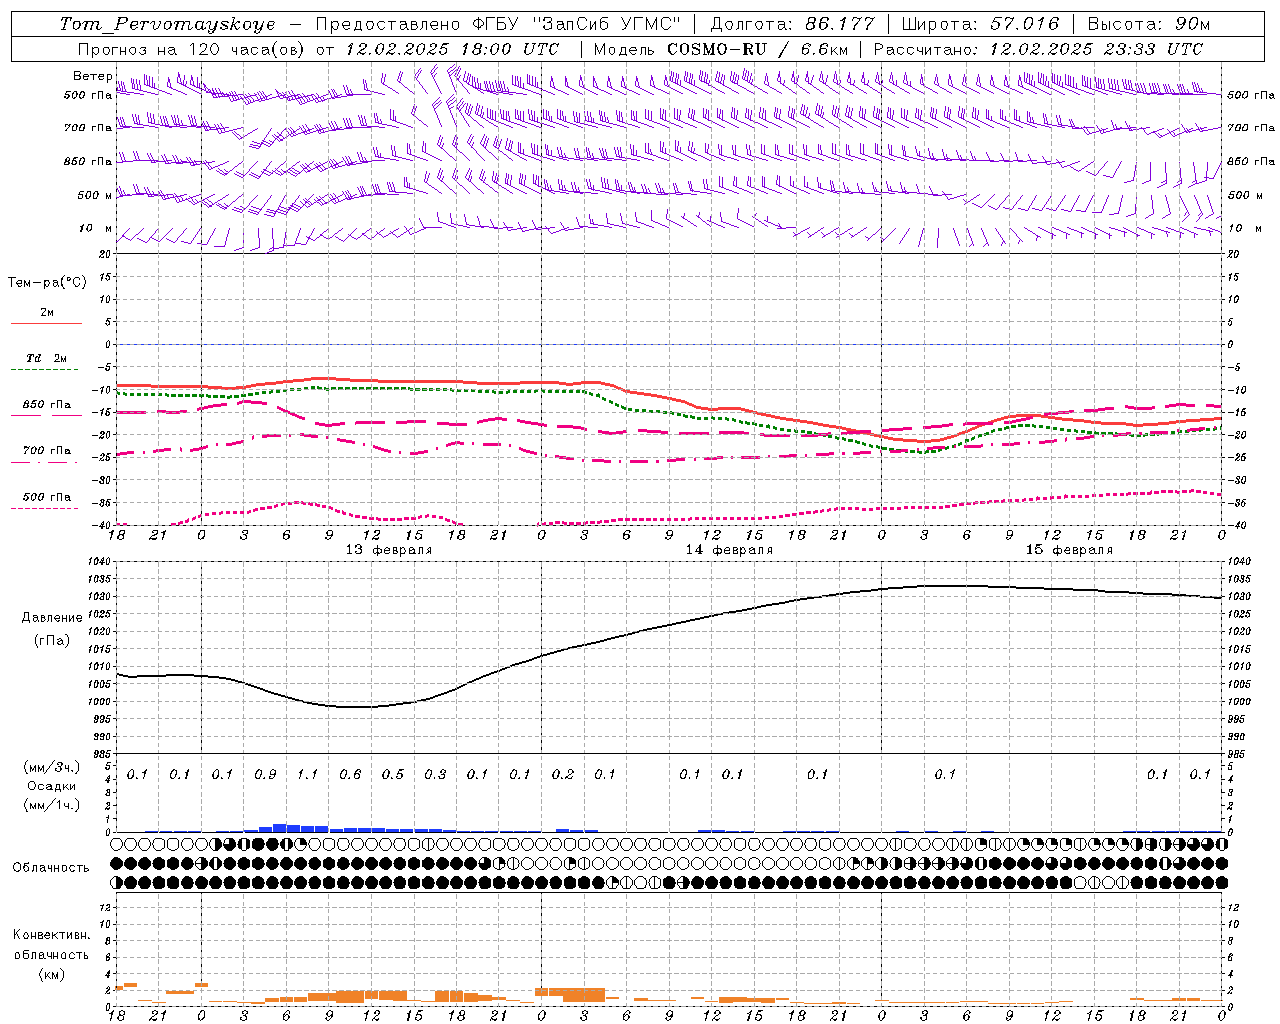Click the 1.1 precipitation value
This screenshot has height=1024, width=1280.
point(307,775)
